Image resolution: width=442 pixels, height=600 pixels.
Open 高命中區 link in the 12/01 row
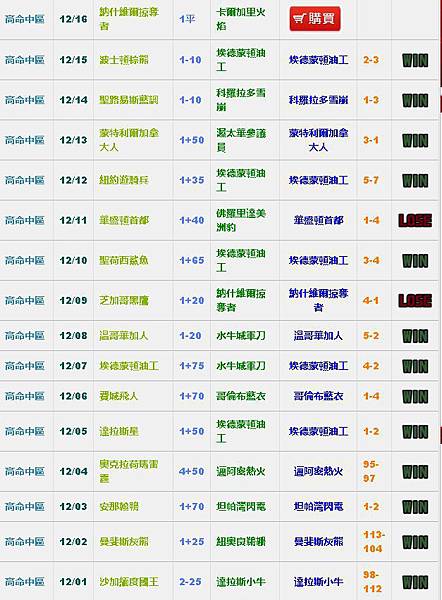(x=24, y=582)
